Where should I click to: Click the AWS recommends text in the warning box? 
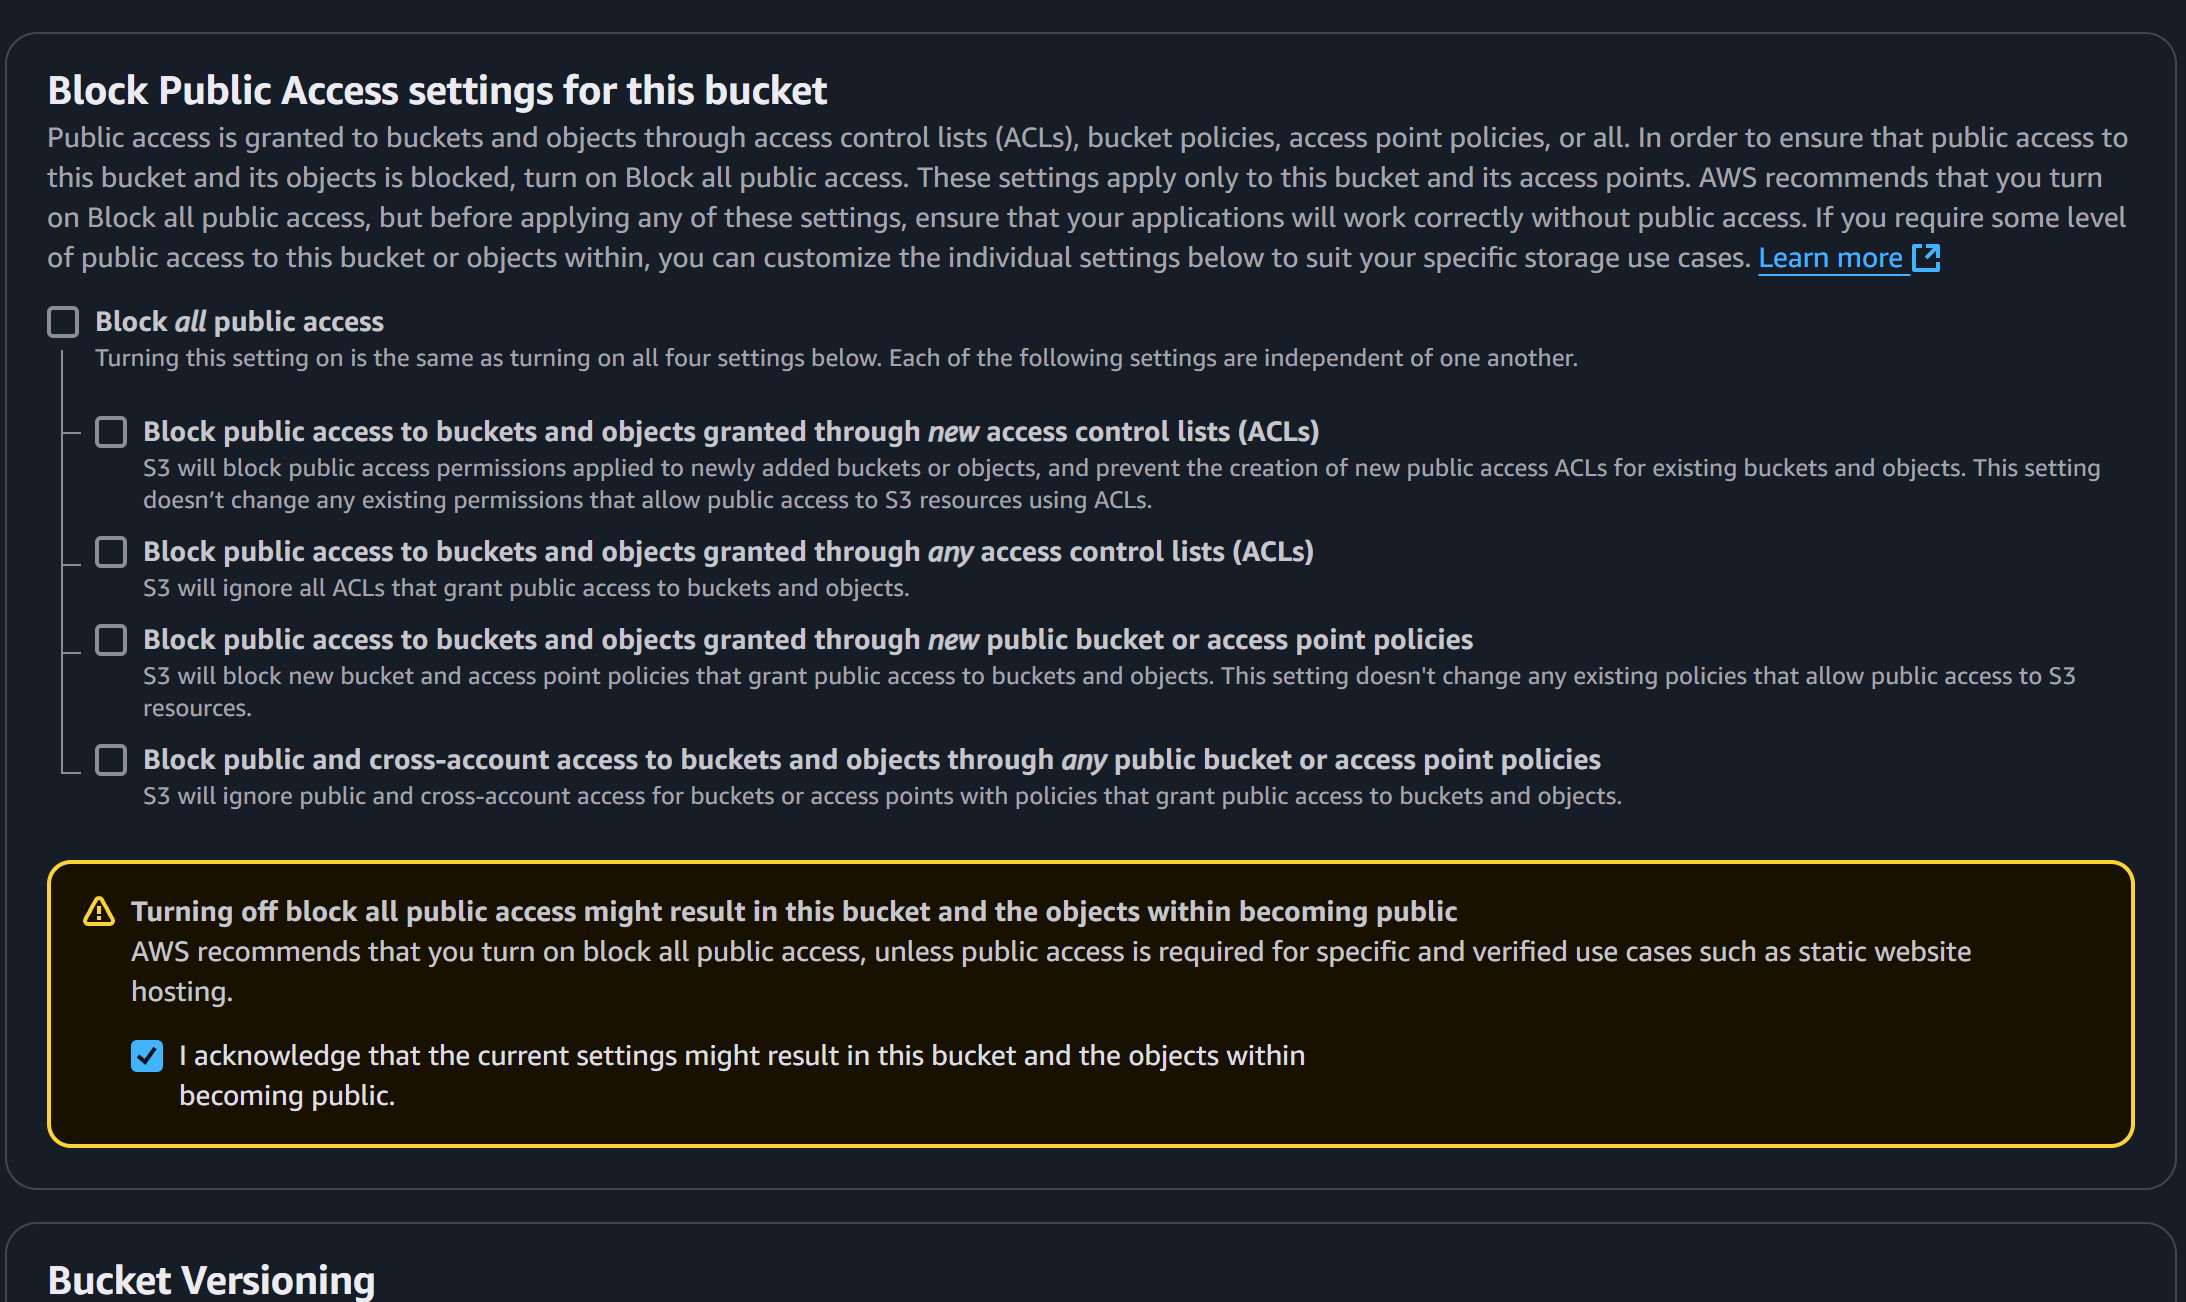click(x=1050, y=952)
